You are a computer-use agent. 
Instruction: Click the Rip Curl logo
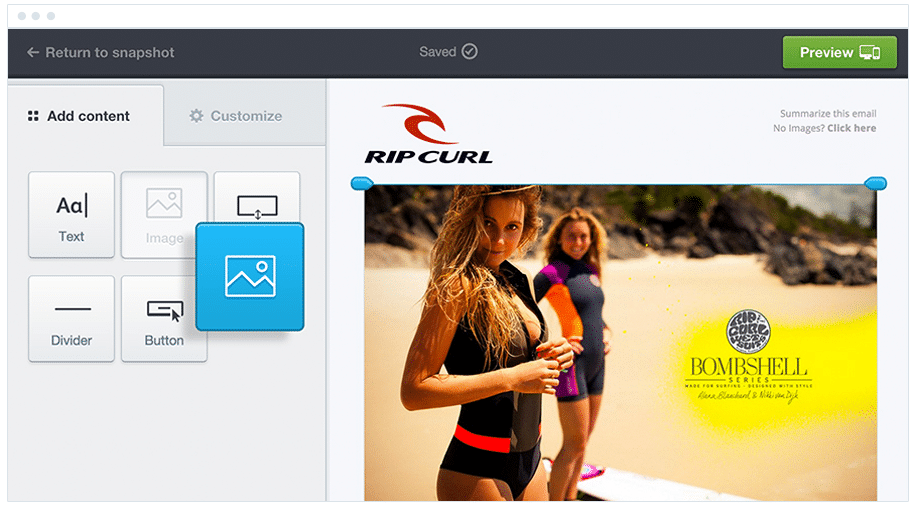click(x=428, y=133)
